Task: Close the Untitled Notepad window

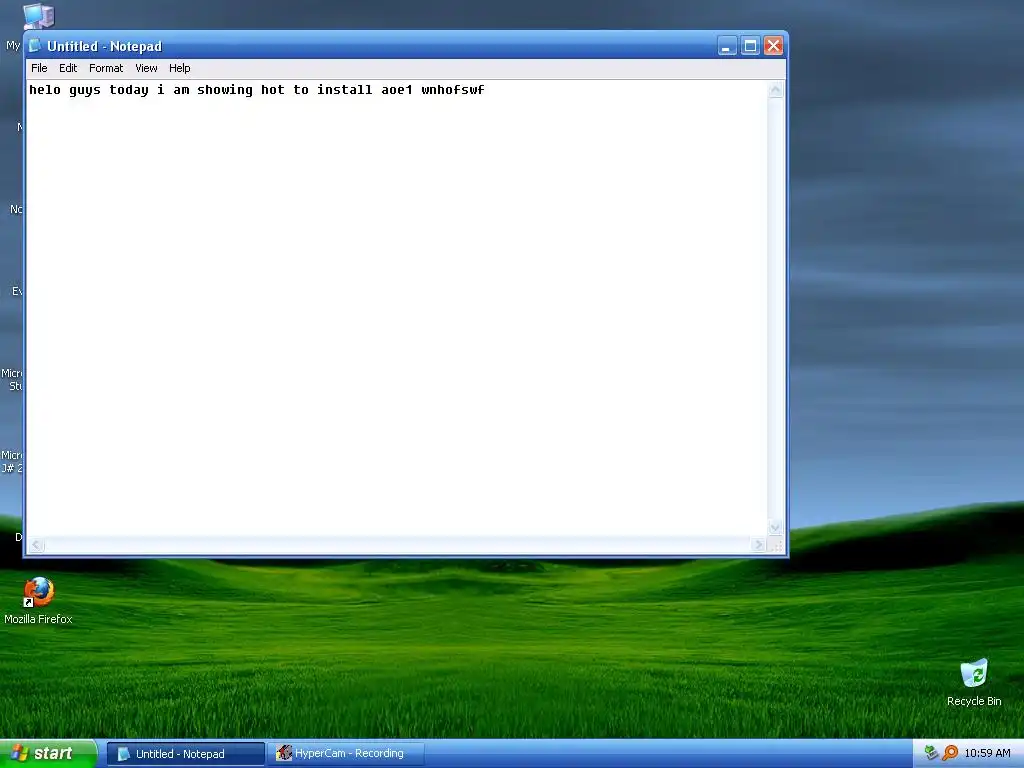Action: pyautogui.click(x=773, y=46)
